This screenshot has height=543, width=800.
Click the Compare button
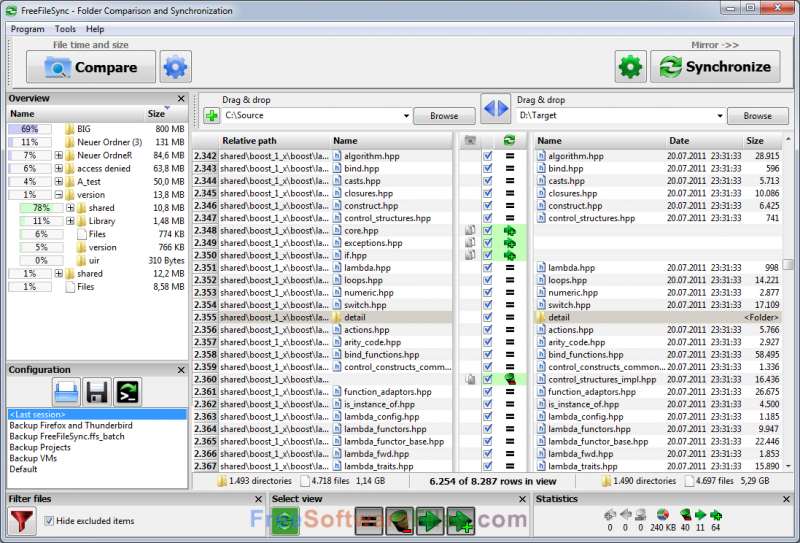point(91,67)
